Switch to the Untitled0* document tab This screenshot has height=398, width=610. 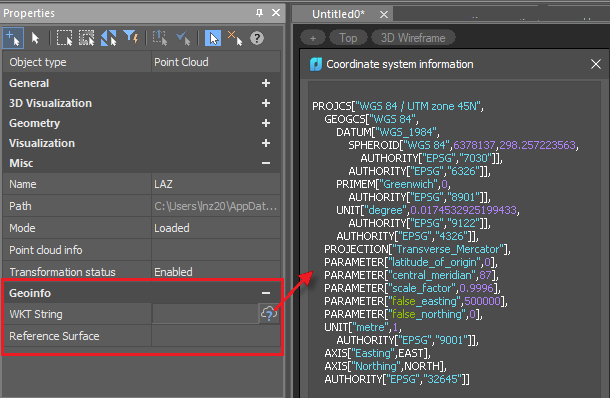coord(338,14)
